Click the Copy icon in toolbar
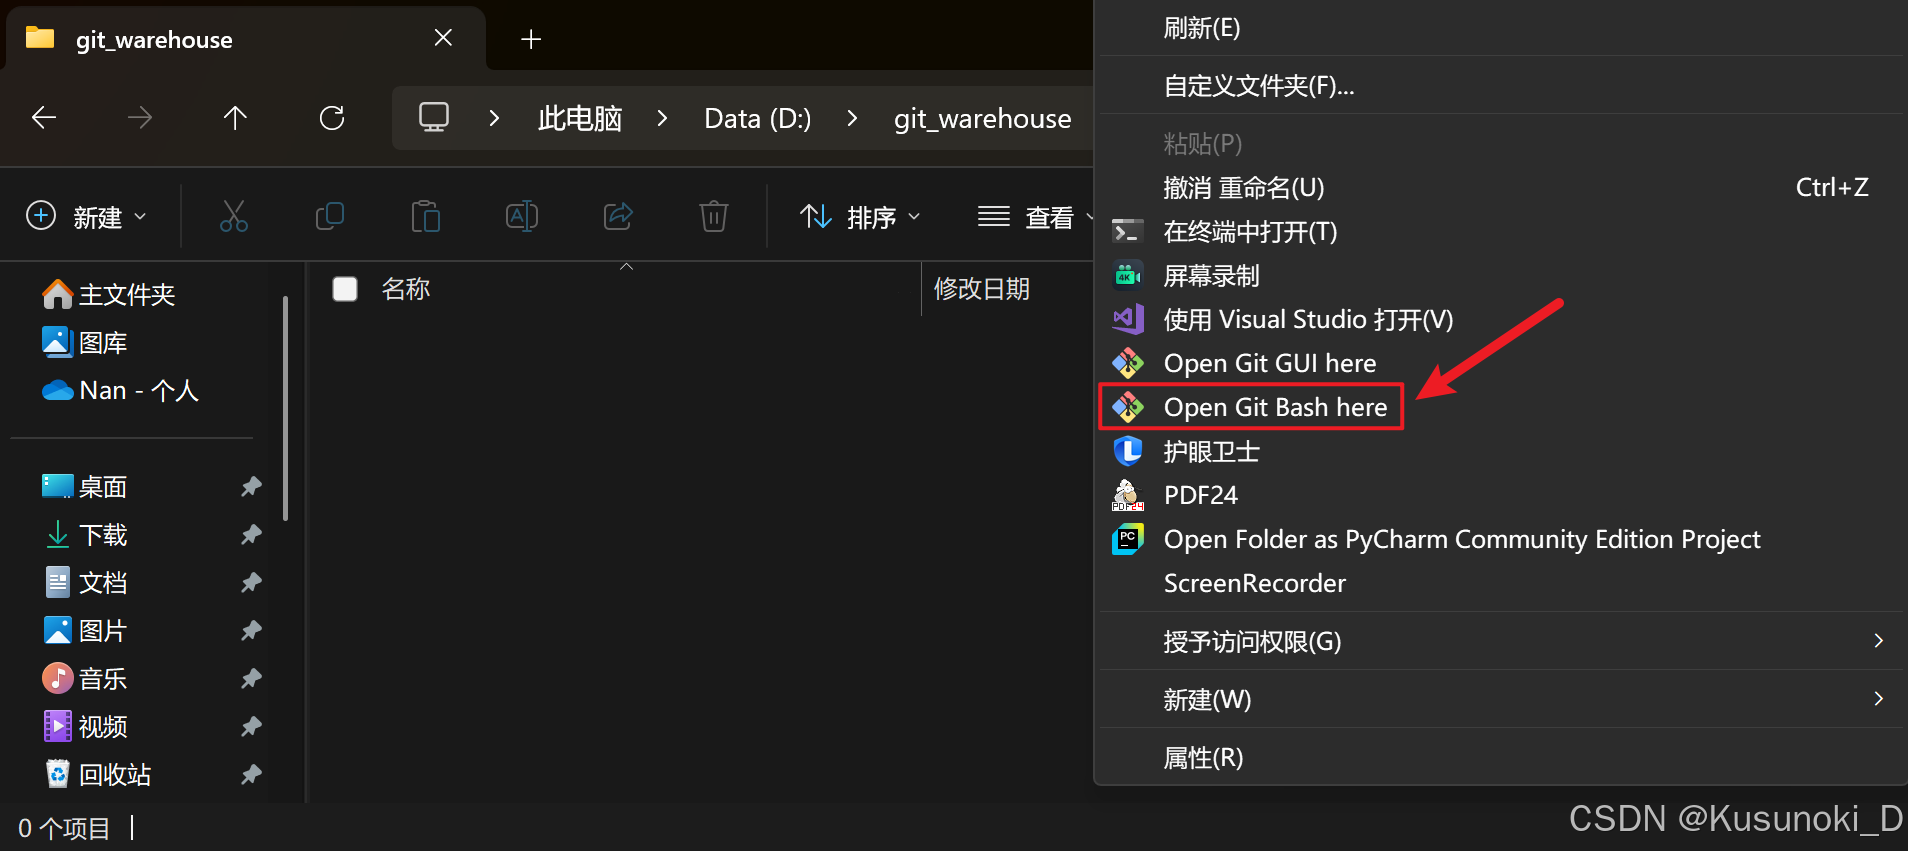1908x851 pixels. click(330, 216)
